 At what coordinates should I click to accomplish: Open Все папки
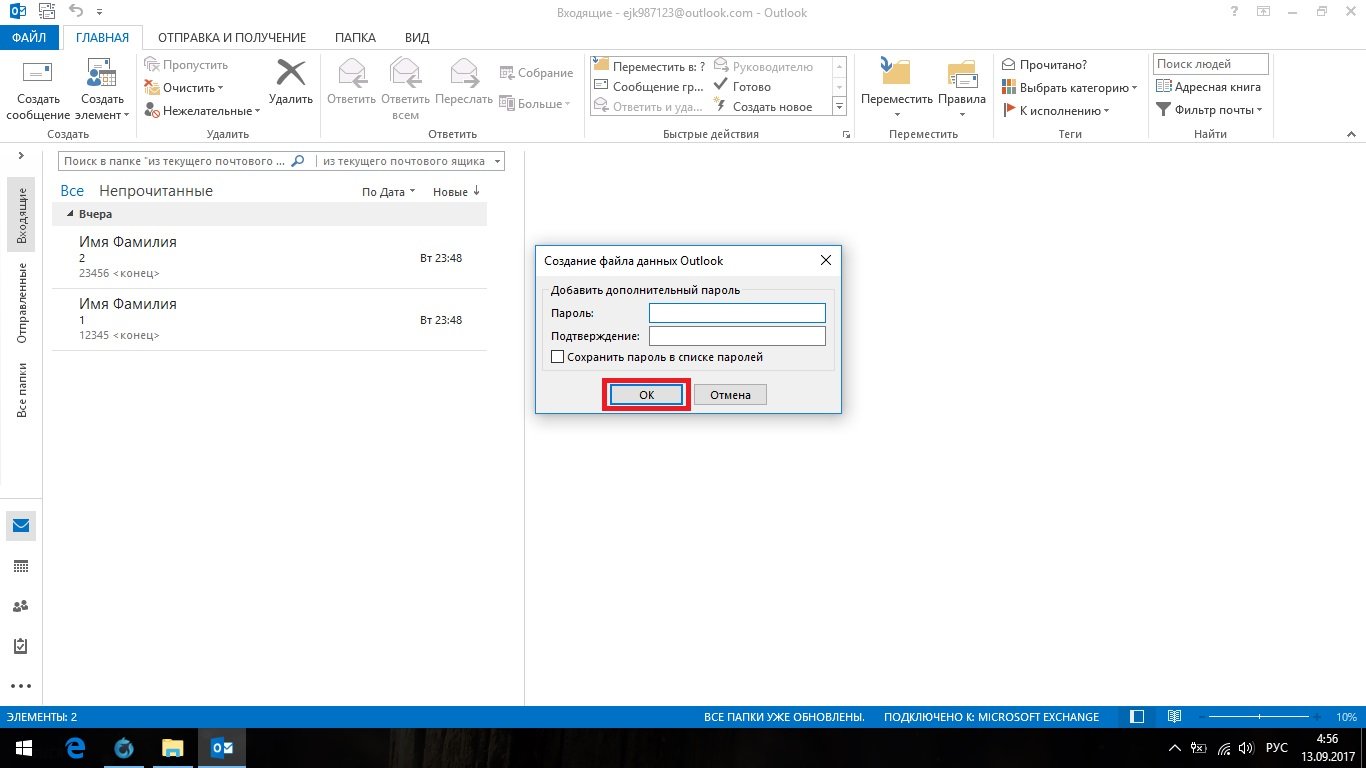click(21, 389)
